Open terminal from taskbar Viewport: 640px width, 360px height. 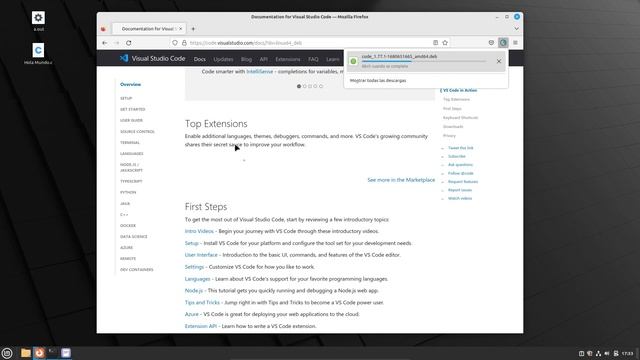[52, 353]
